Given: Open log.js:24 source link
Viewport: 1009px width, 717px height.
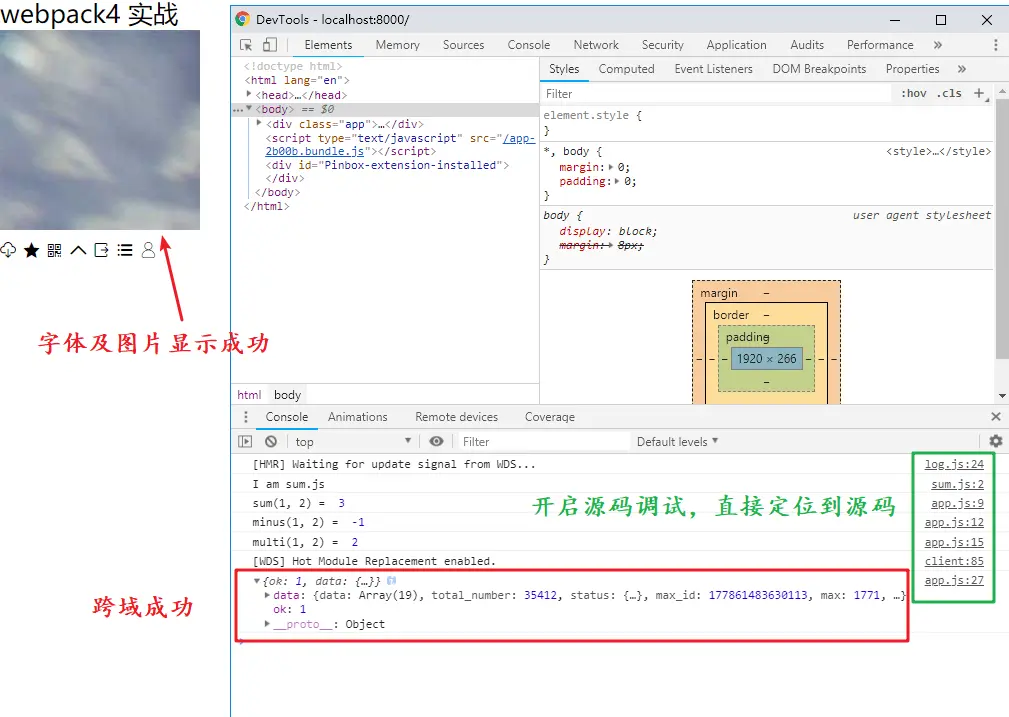Looking at the screenshot, I should [x=954, y=464].
